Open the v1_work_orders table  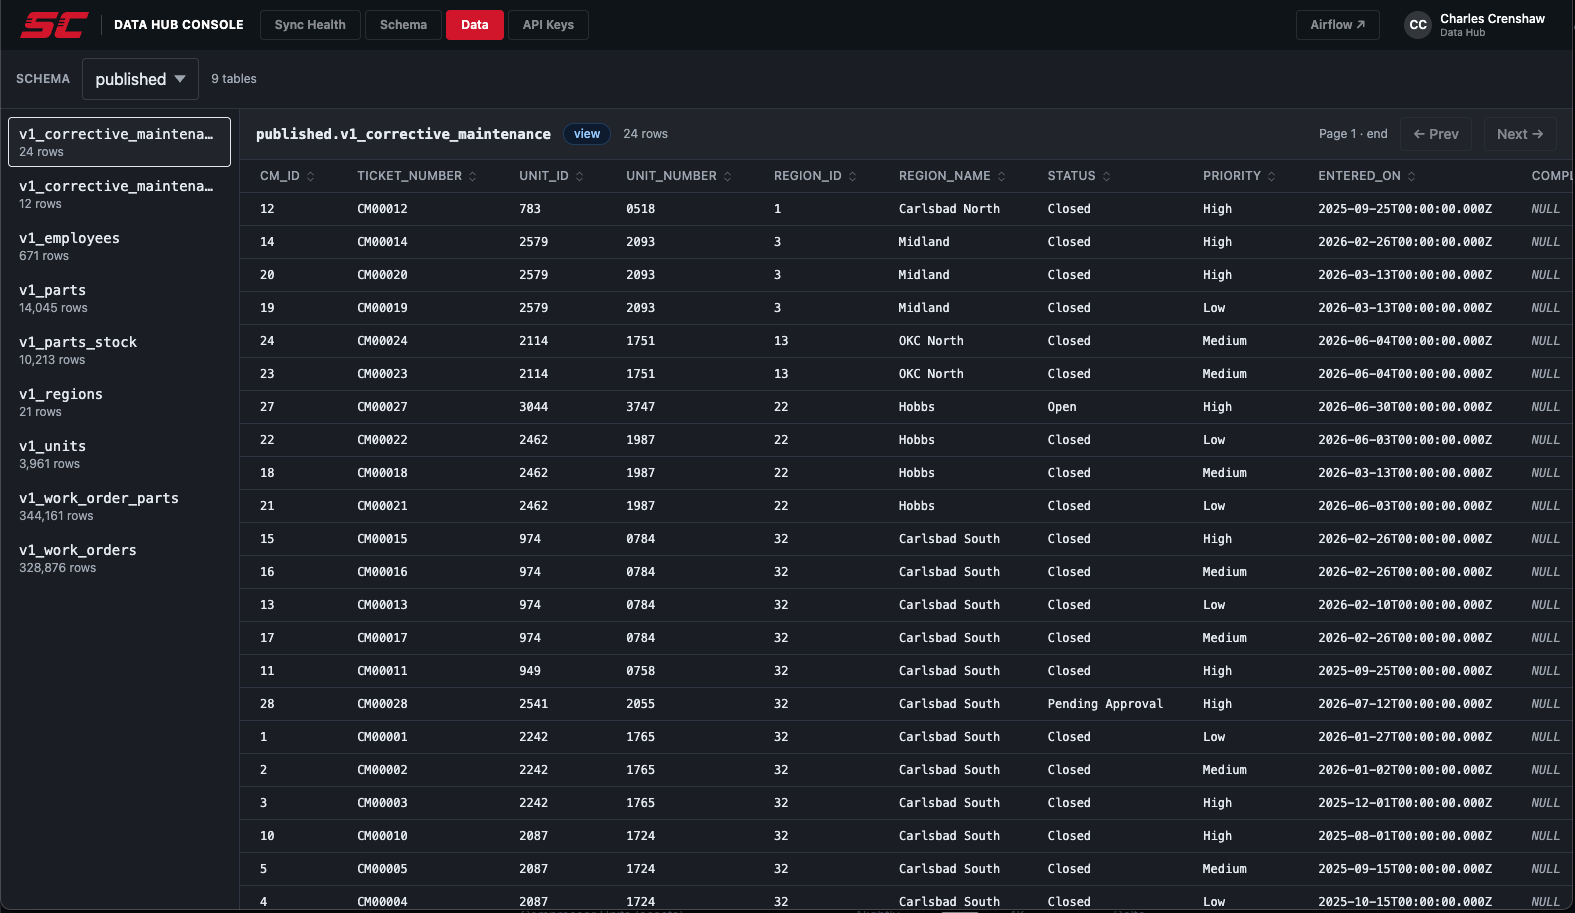click(119, 558)
